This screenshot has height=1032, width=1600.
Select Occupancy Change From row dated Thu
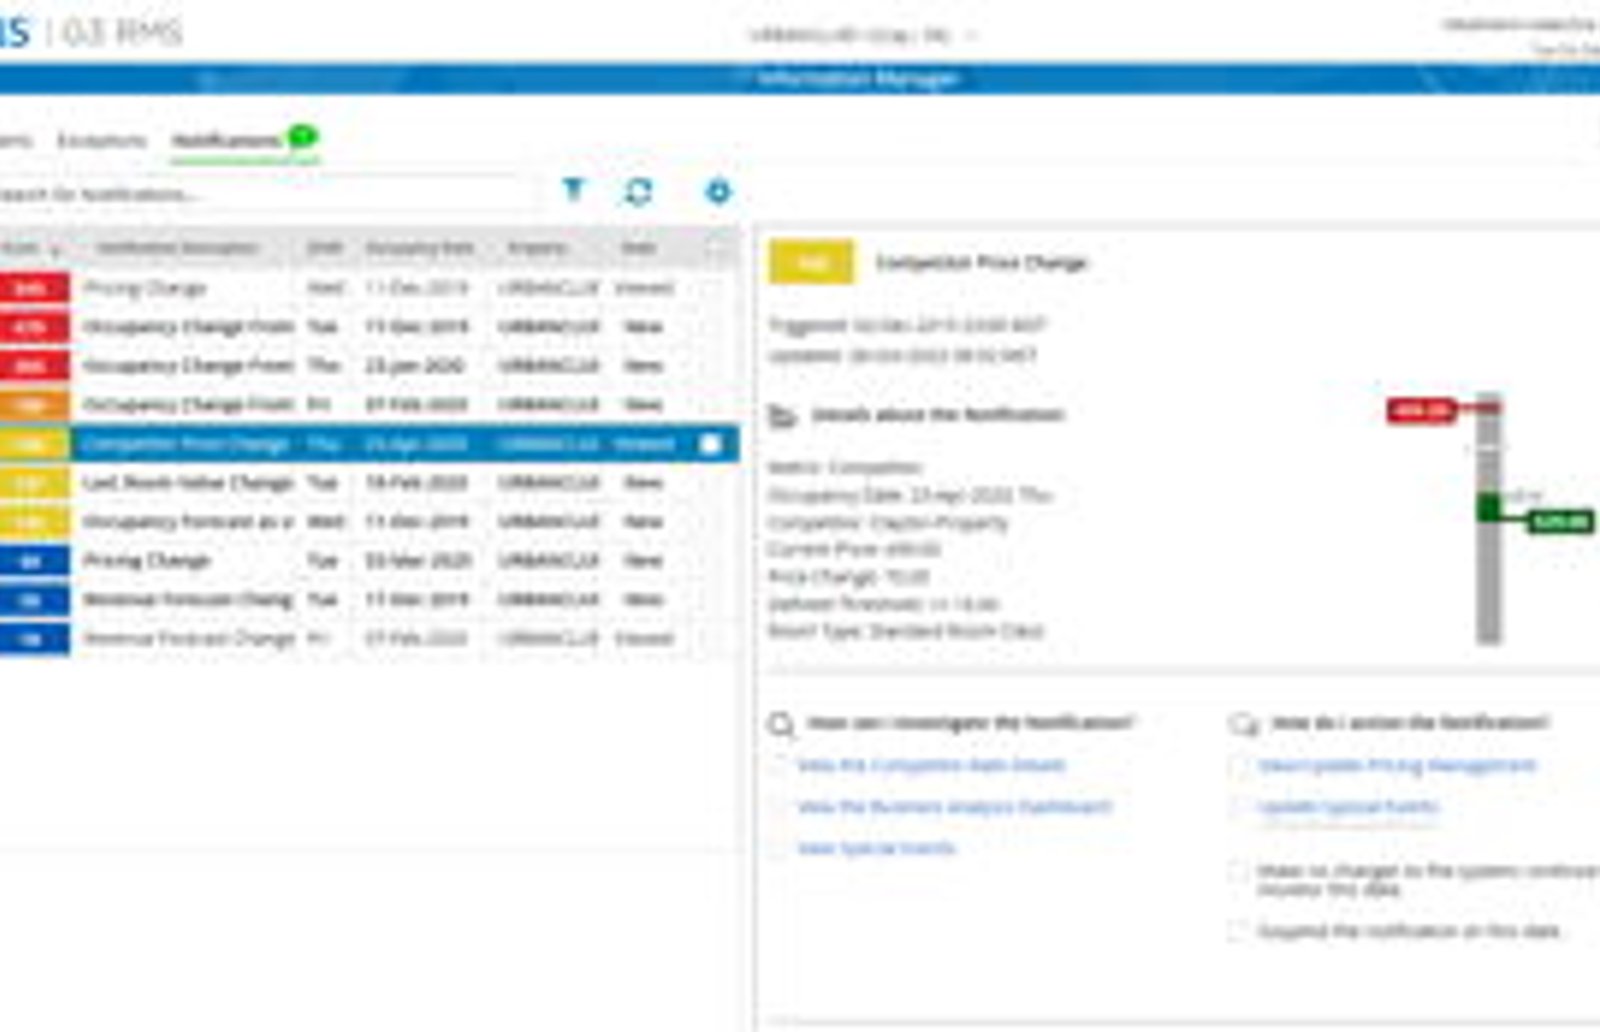pyautogui.click(x=368, y=366)
